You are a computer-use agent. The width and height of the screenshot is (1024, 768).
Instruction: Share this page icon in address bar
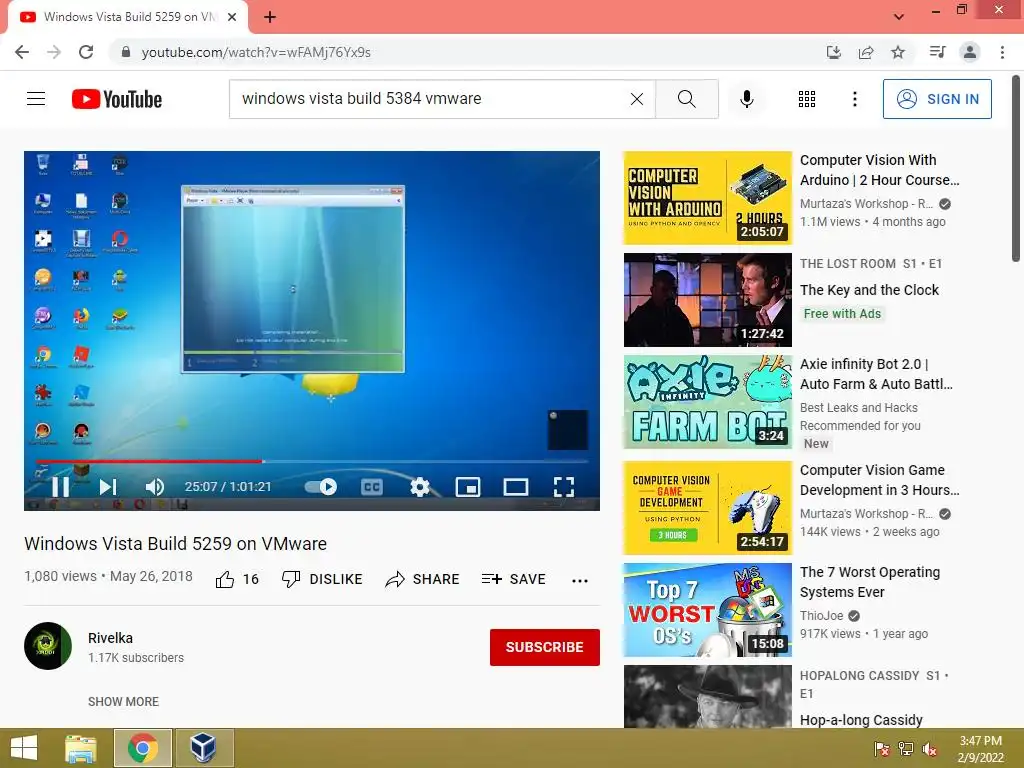pos(866,52)
